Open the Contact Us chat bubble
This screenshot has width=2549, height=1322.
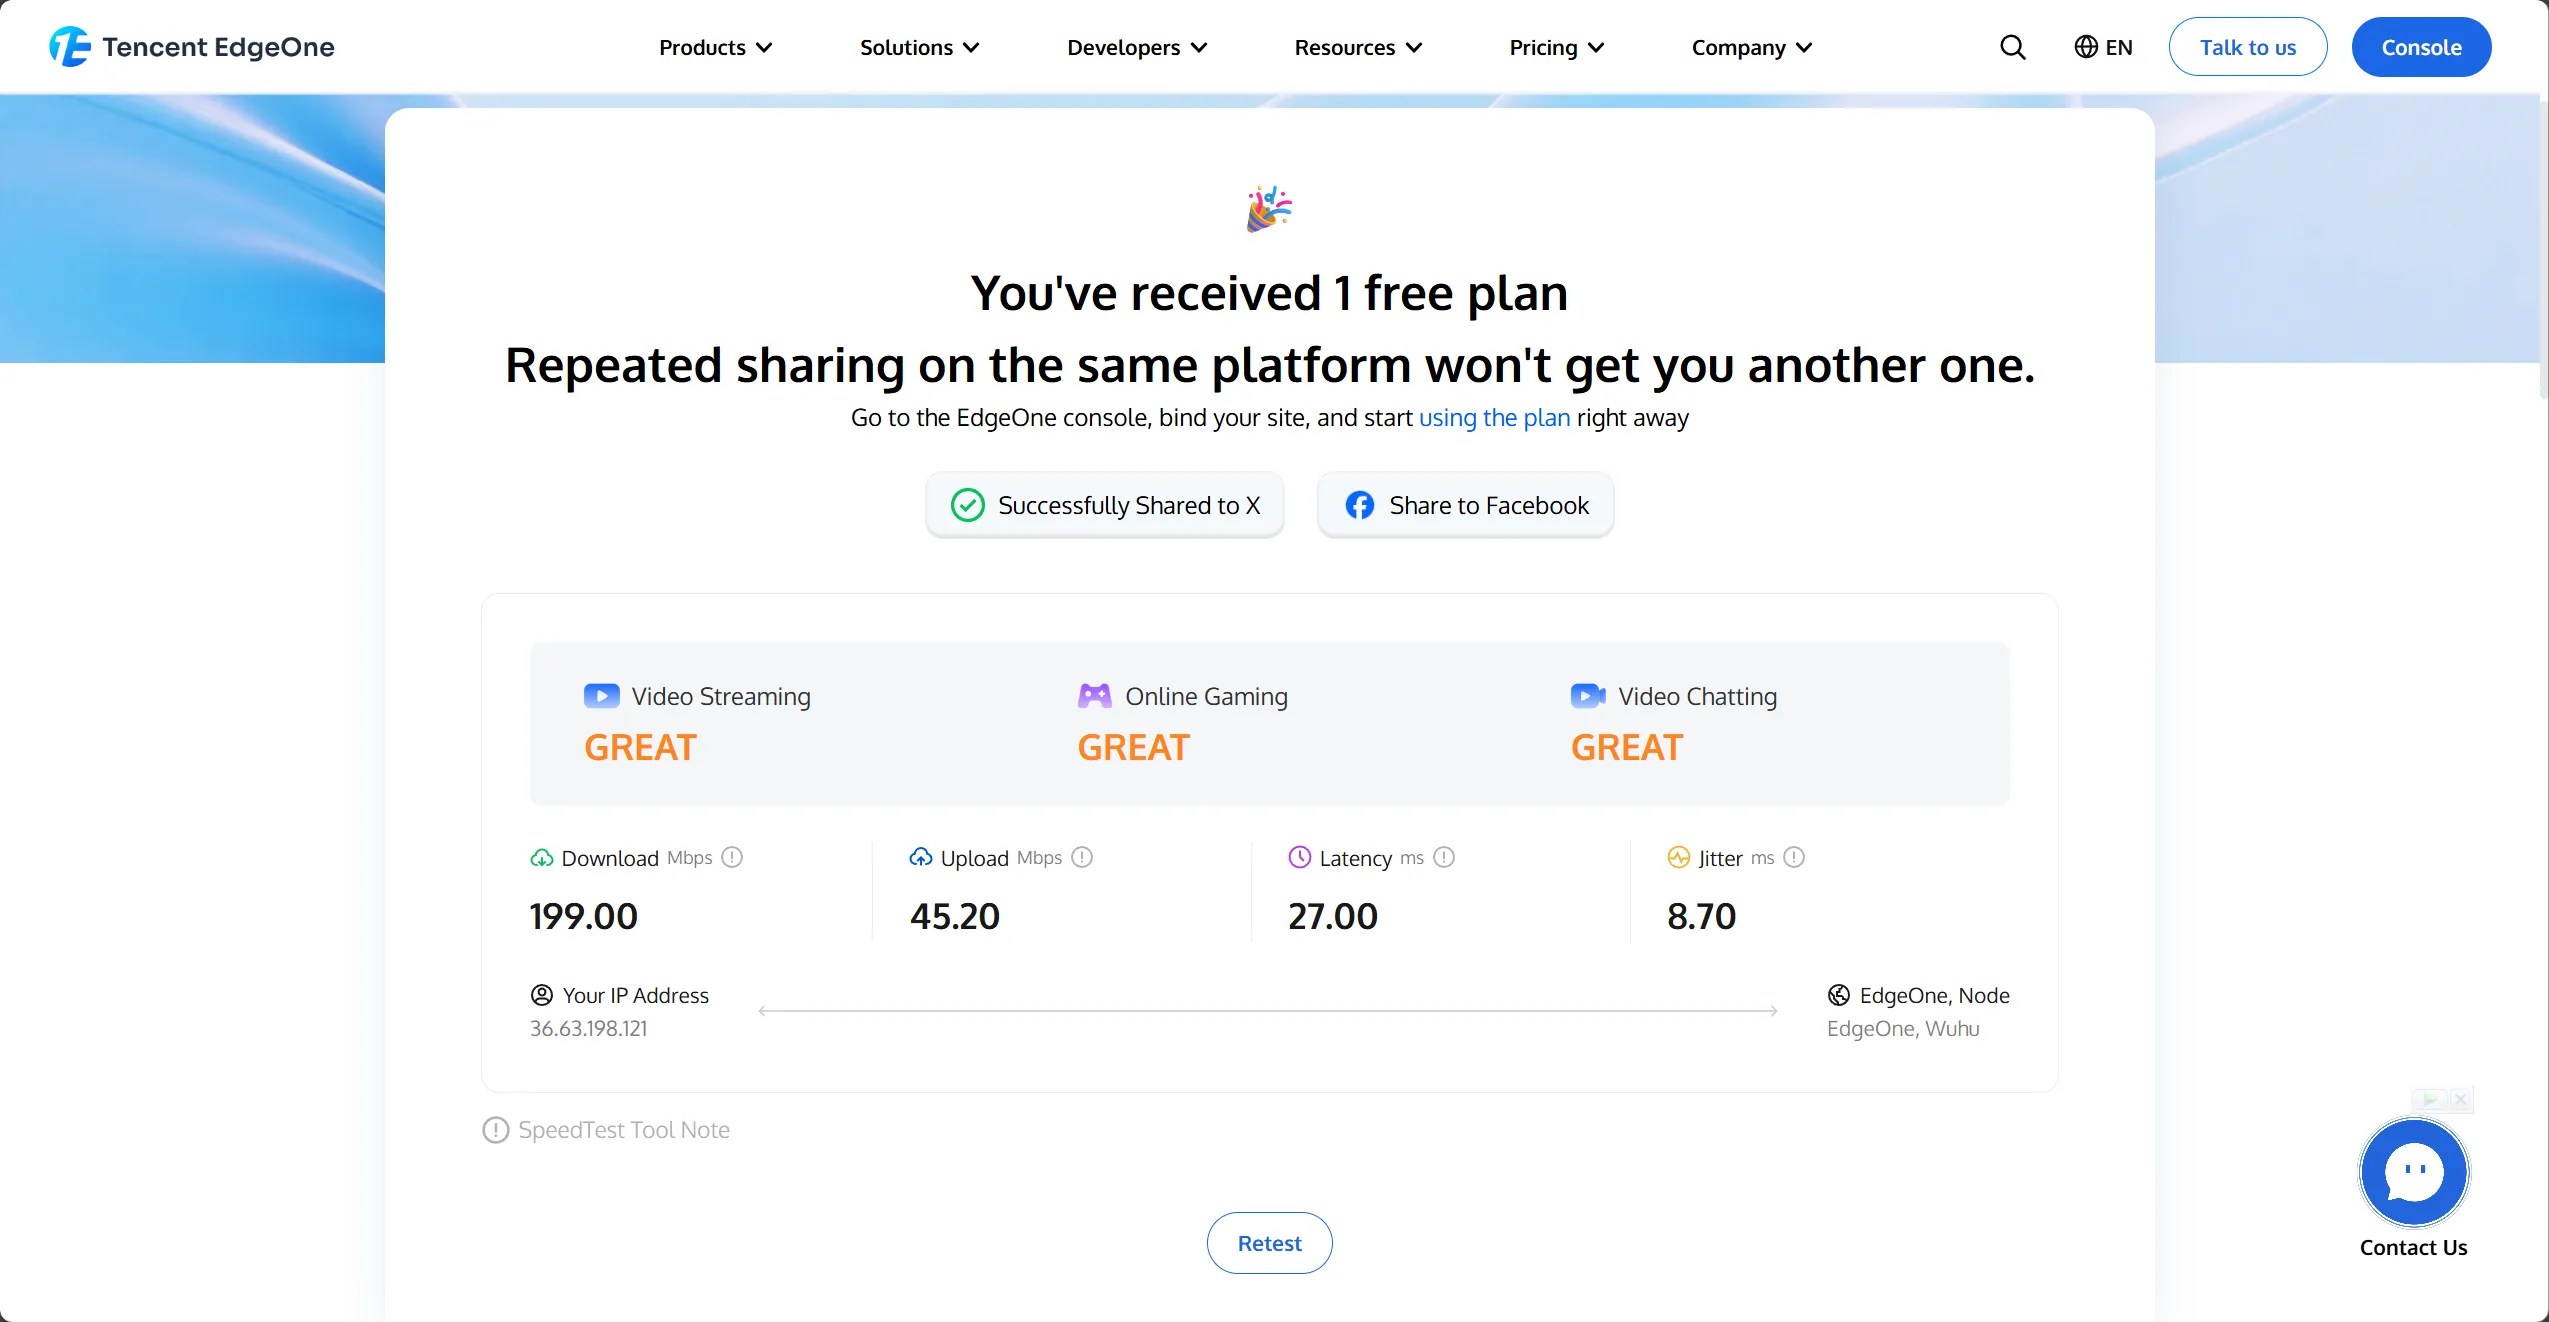pos(2413,1173)
